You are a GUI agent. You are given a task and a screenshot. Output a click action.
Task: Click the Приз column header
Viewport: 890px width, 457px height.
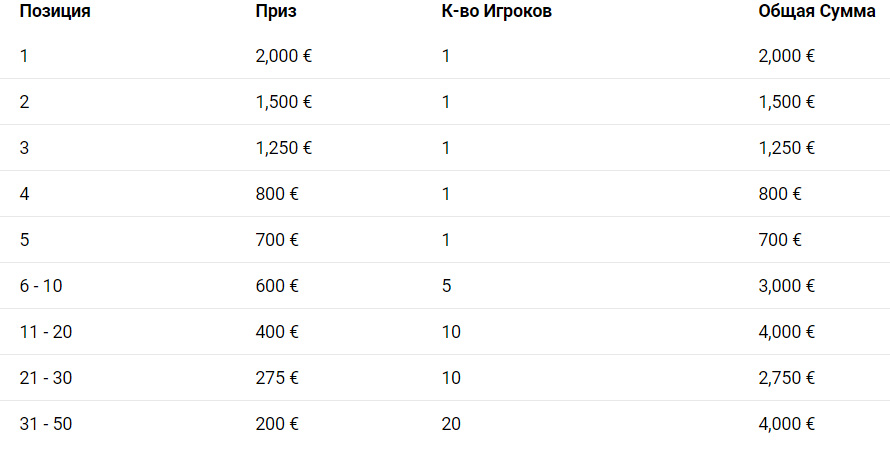click(x=276, y=11)
